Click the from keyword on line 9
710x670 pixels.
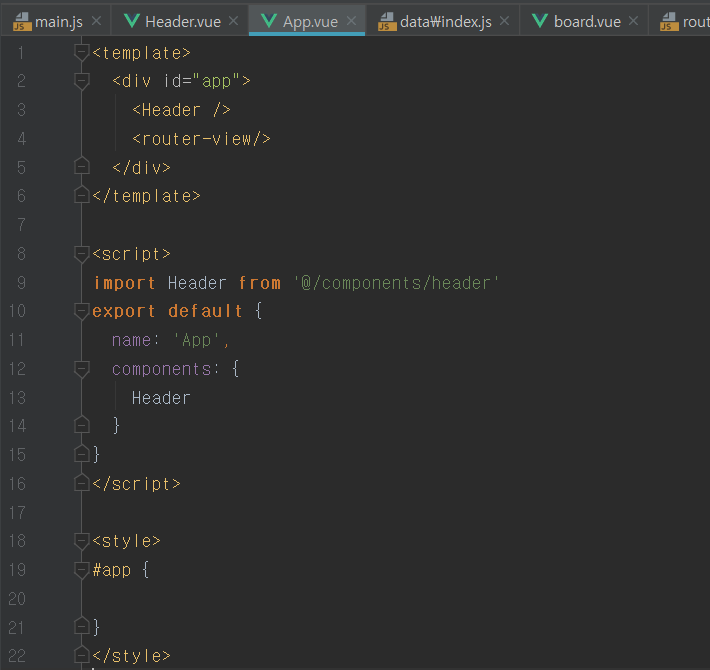(260, 283)
